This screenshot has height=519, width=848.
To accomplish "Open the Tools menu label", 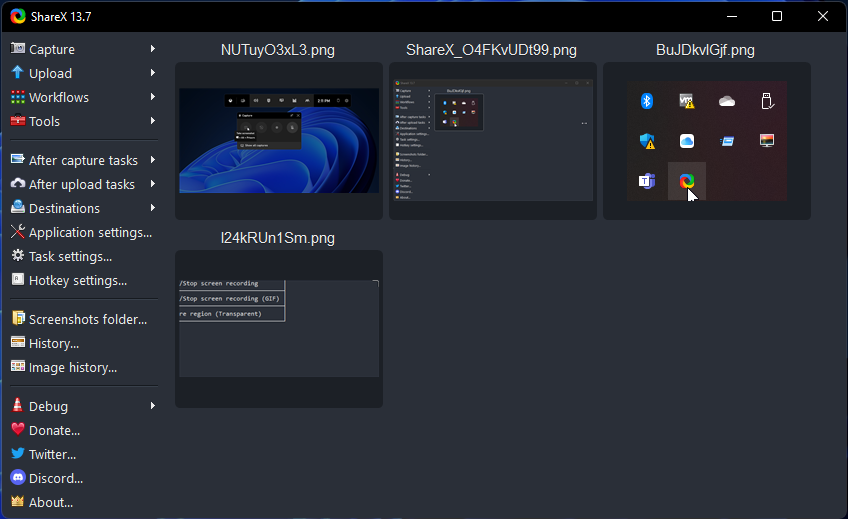I will [44, 122].
